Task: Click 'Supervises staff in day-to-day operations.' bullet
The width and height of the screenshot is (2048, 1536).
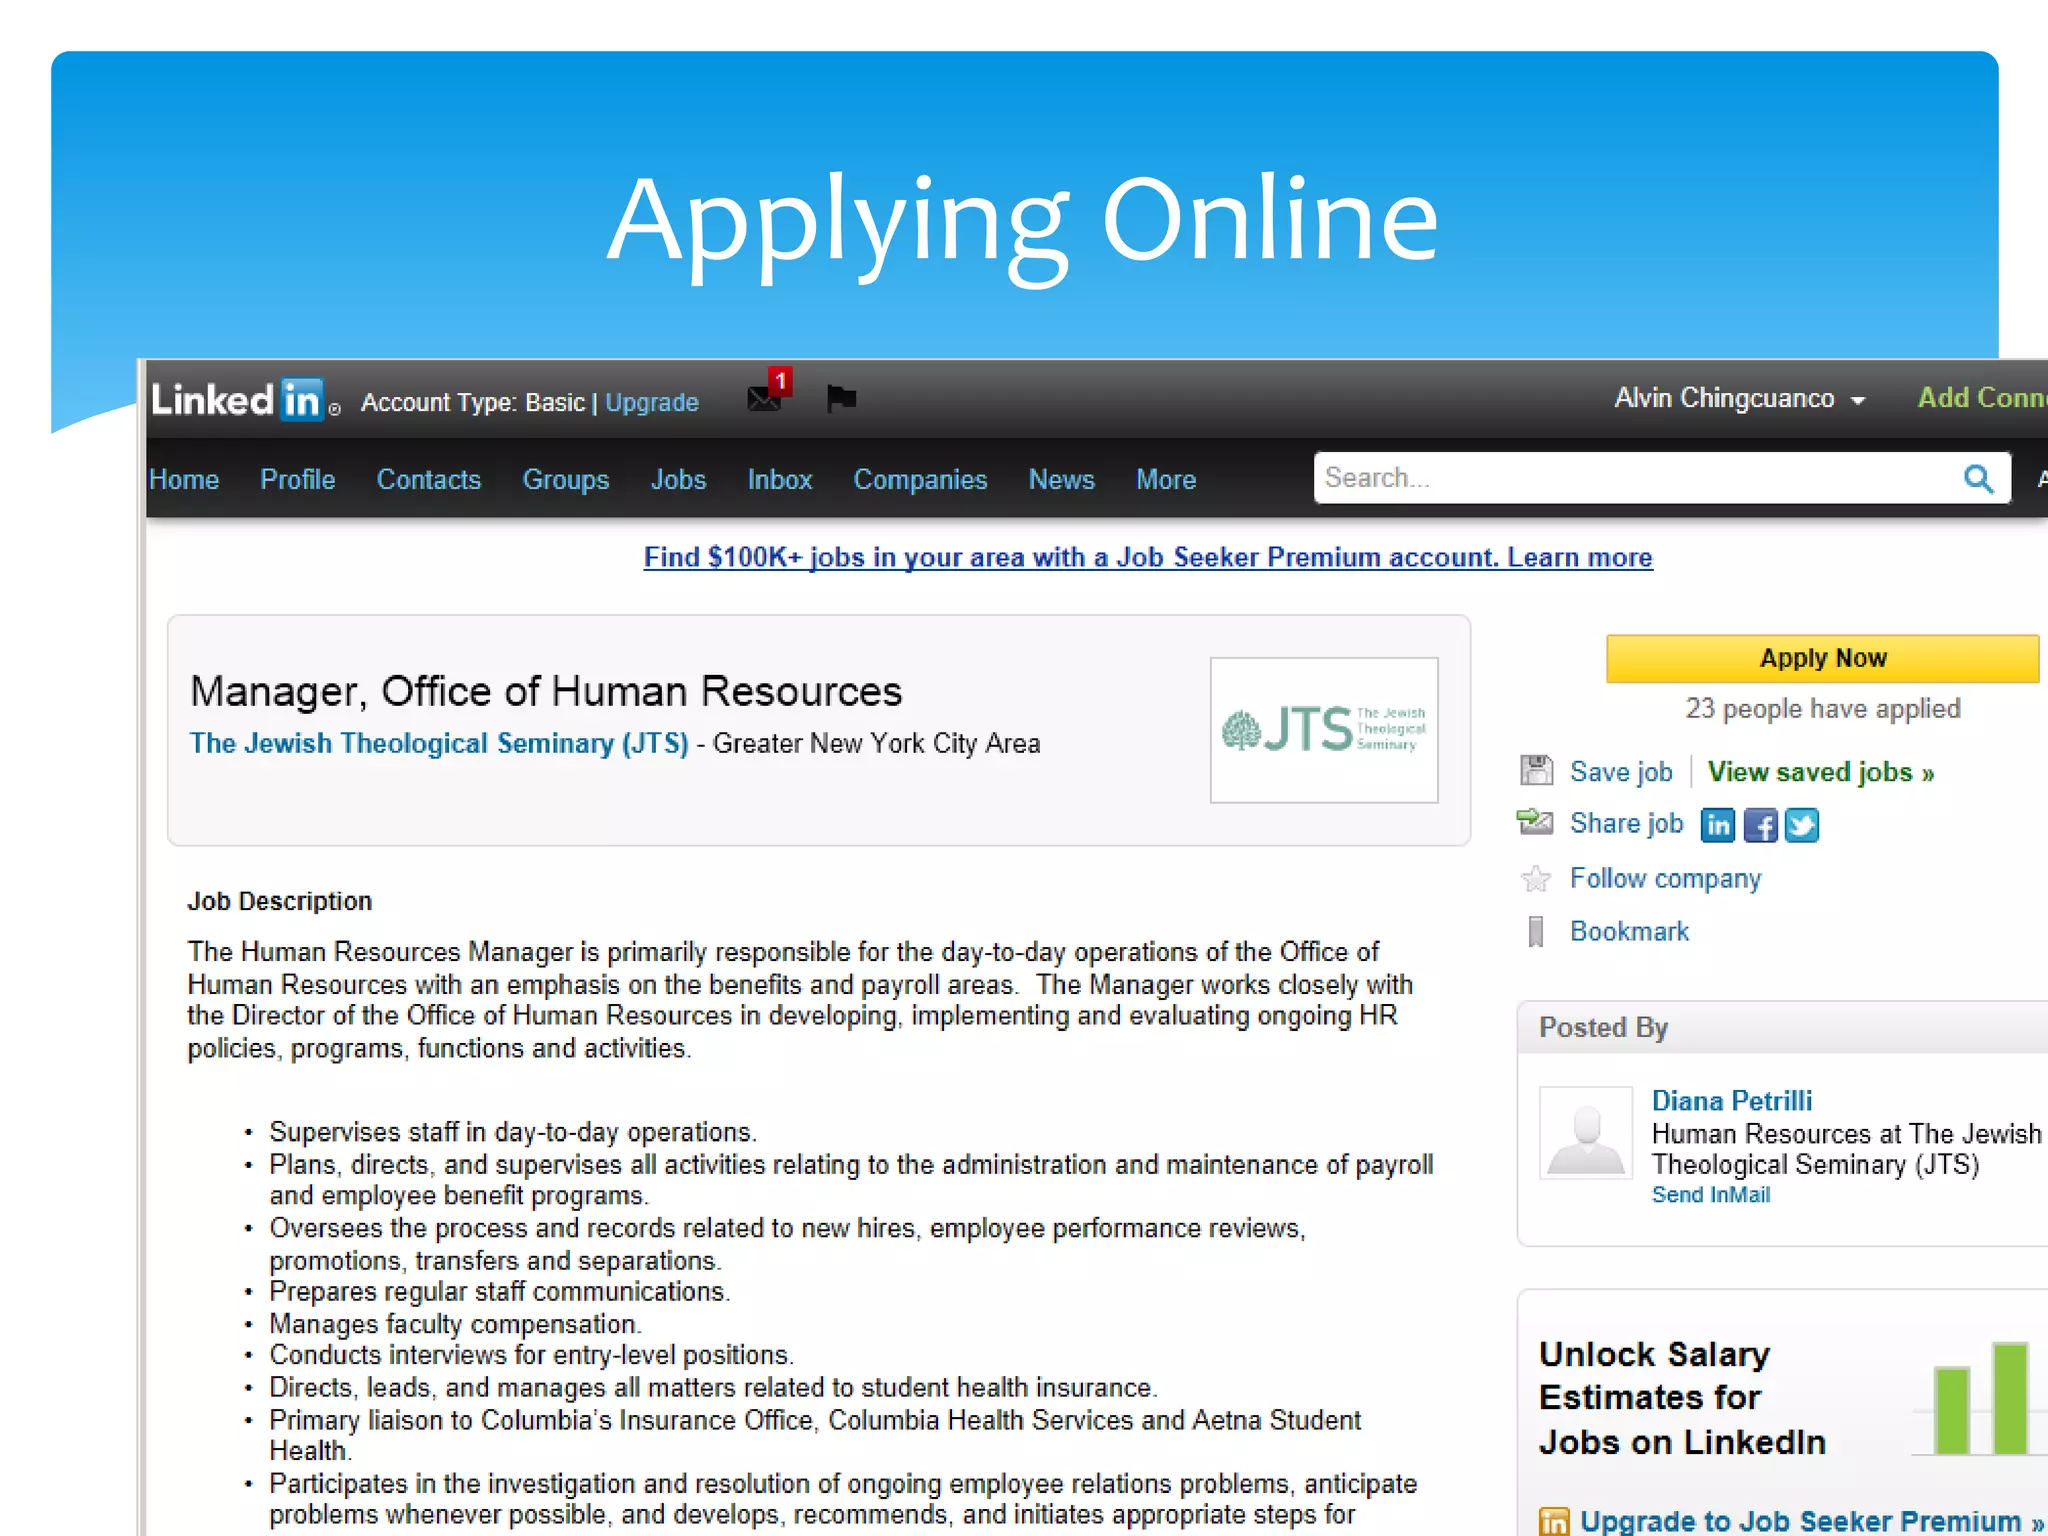Action: (x=513, y=1132)
